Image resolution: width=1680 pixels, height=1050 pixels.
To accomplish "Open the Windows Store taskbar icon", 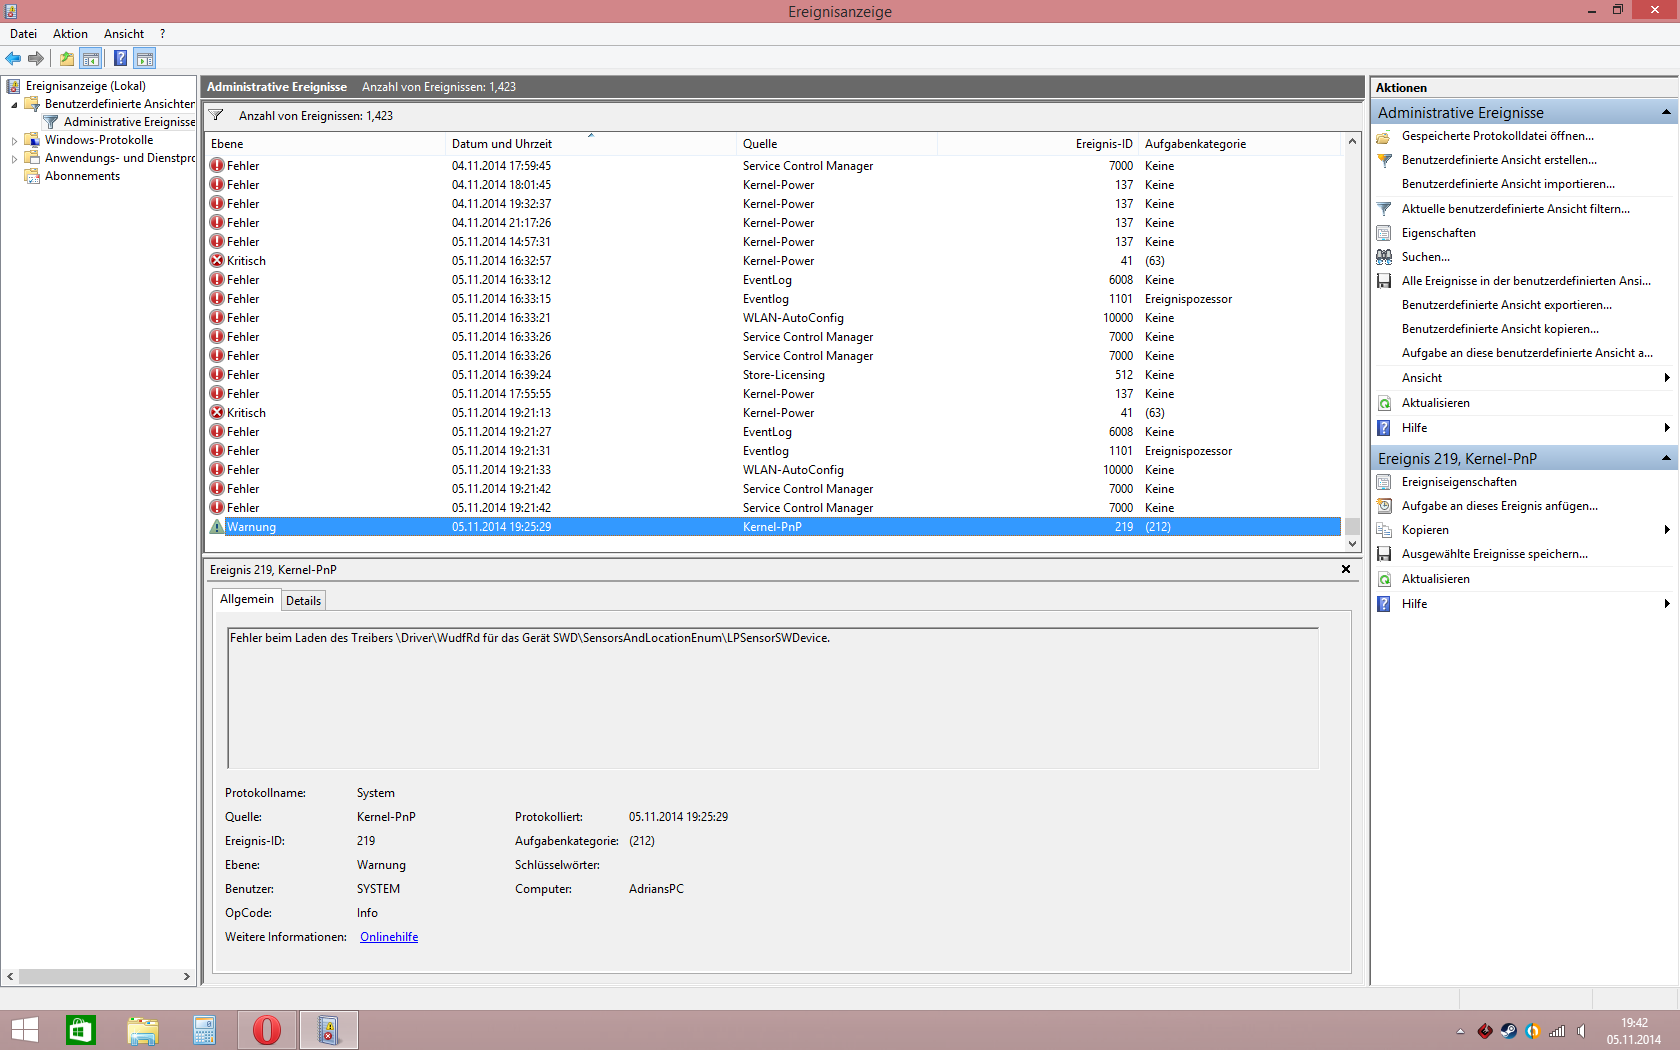I will tap(81, 1030).
